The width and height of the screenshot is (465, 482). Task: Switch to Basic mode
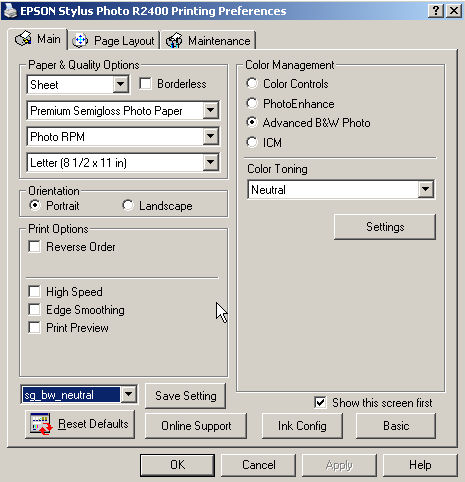(396, 426)
